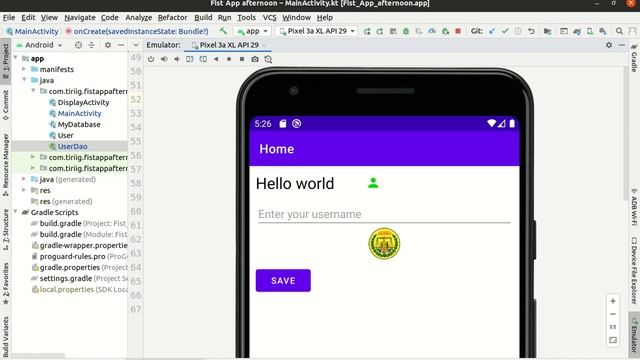Click the Emulator panel gear settings icon

[x=609, y=45]
